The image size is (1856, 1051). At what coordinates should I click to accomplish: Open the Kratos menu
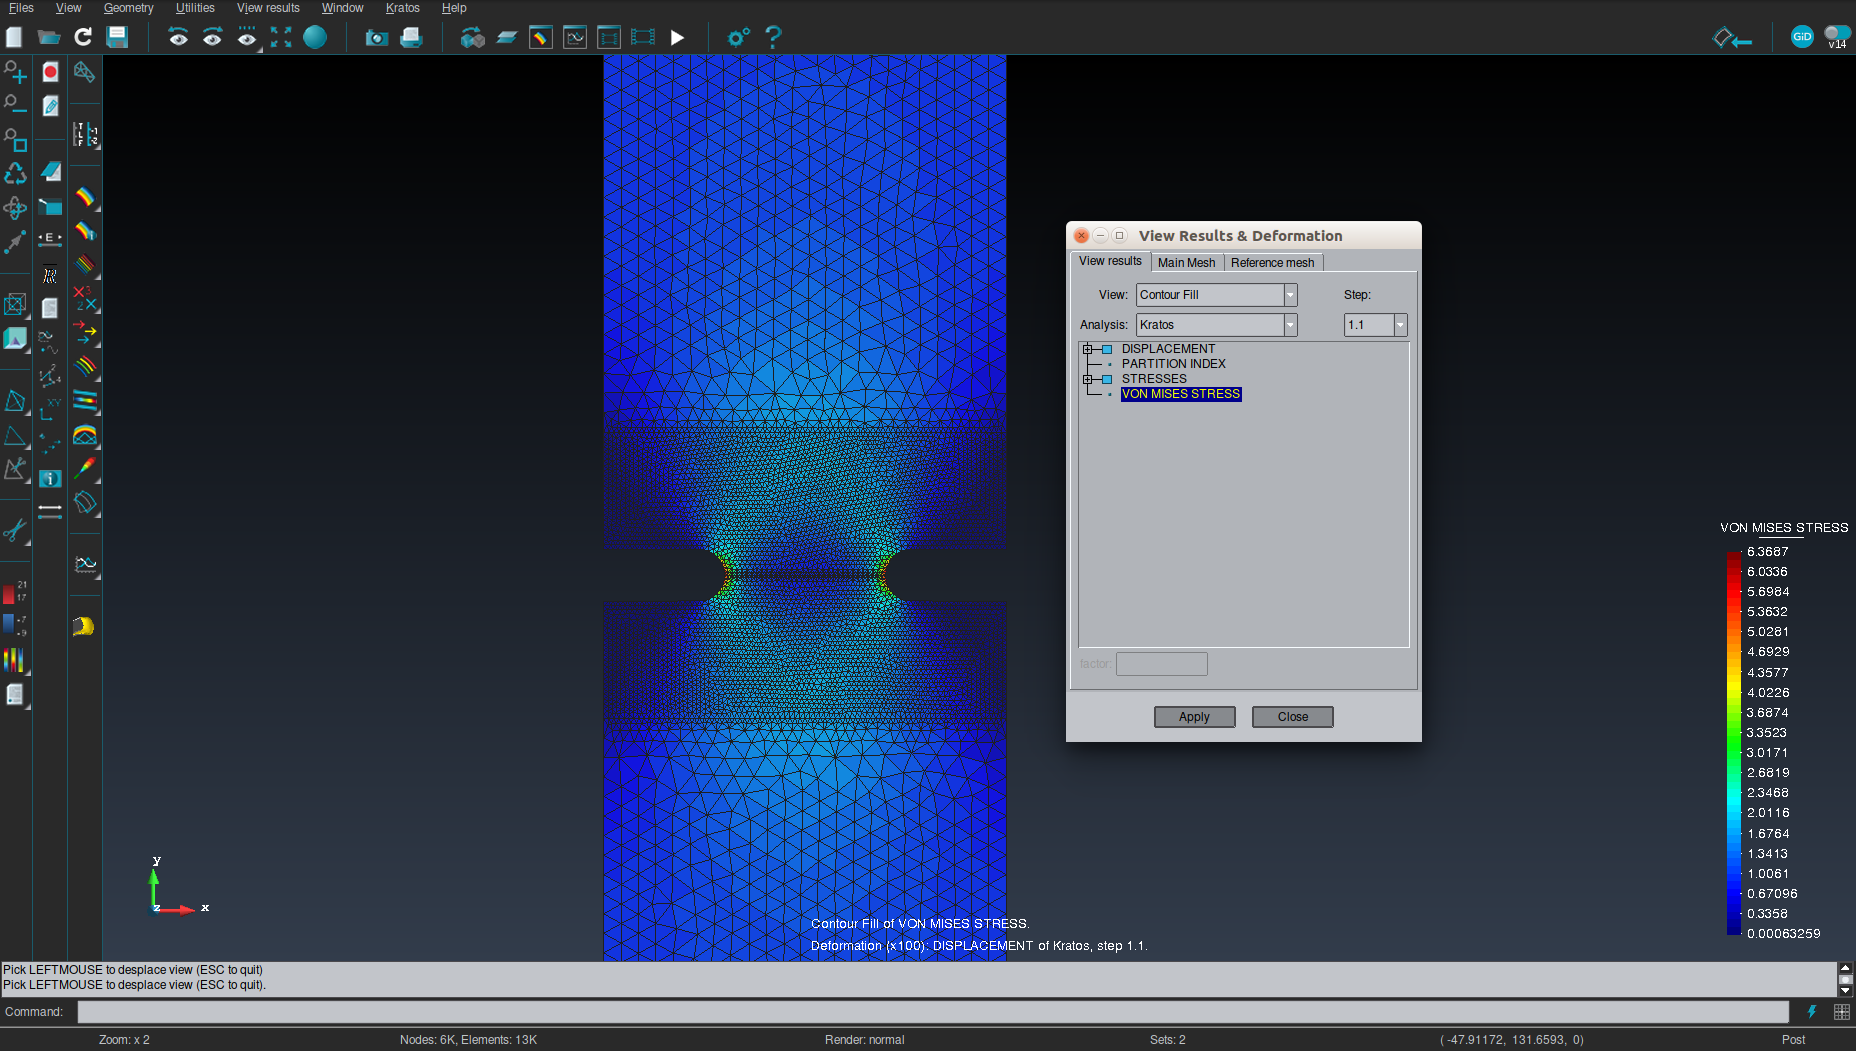click(403, 8)
